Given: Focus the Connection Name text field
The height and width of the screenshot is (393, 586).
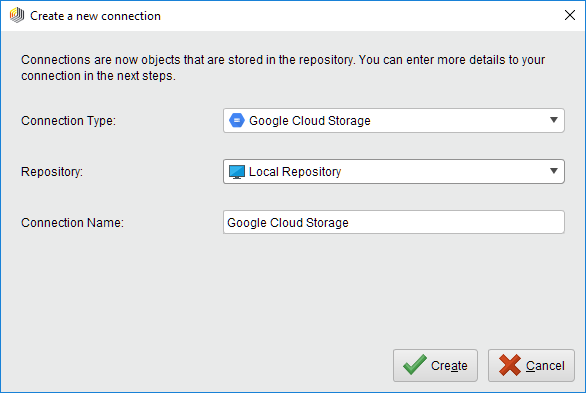Looking at the screenshot, I should coord(394,222).
